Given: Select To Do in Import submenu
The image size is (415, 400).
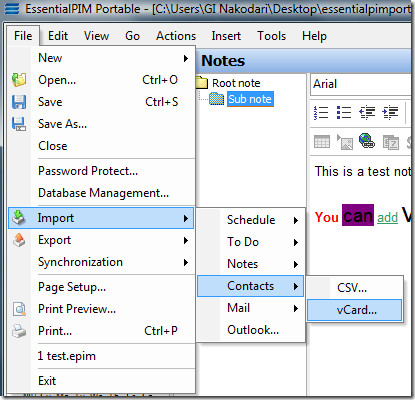Looking at the screenshot, I should pyautogui.click(x=251, y=242).
